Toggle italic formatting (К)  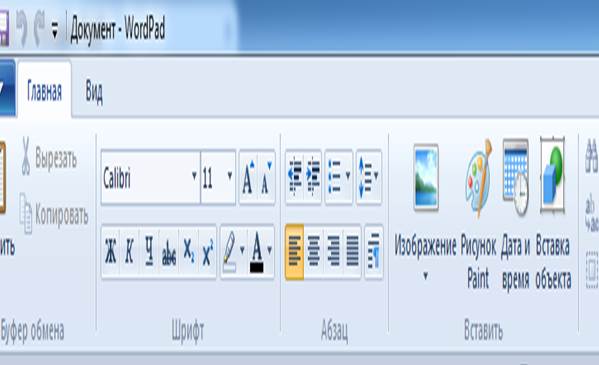click(130, 251)
